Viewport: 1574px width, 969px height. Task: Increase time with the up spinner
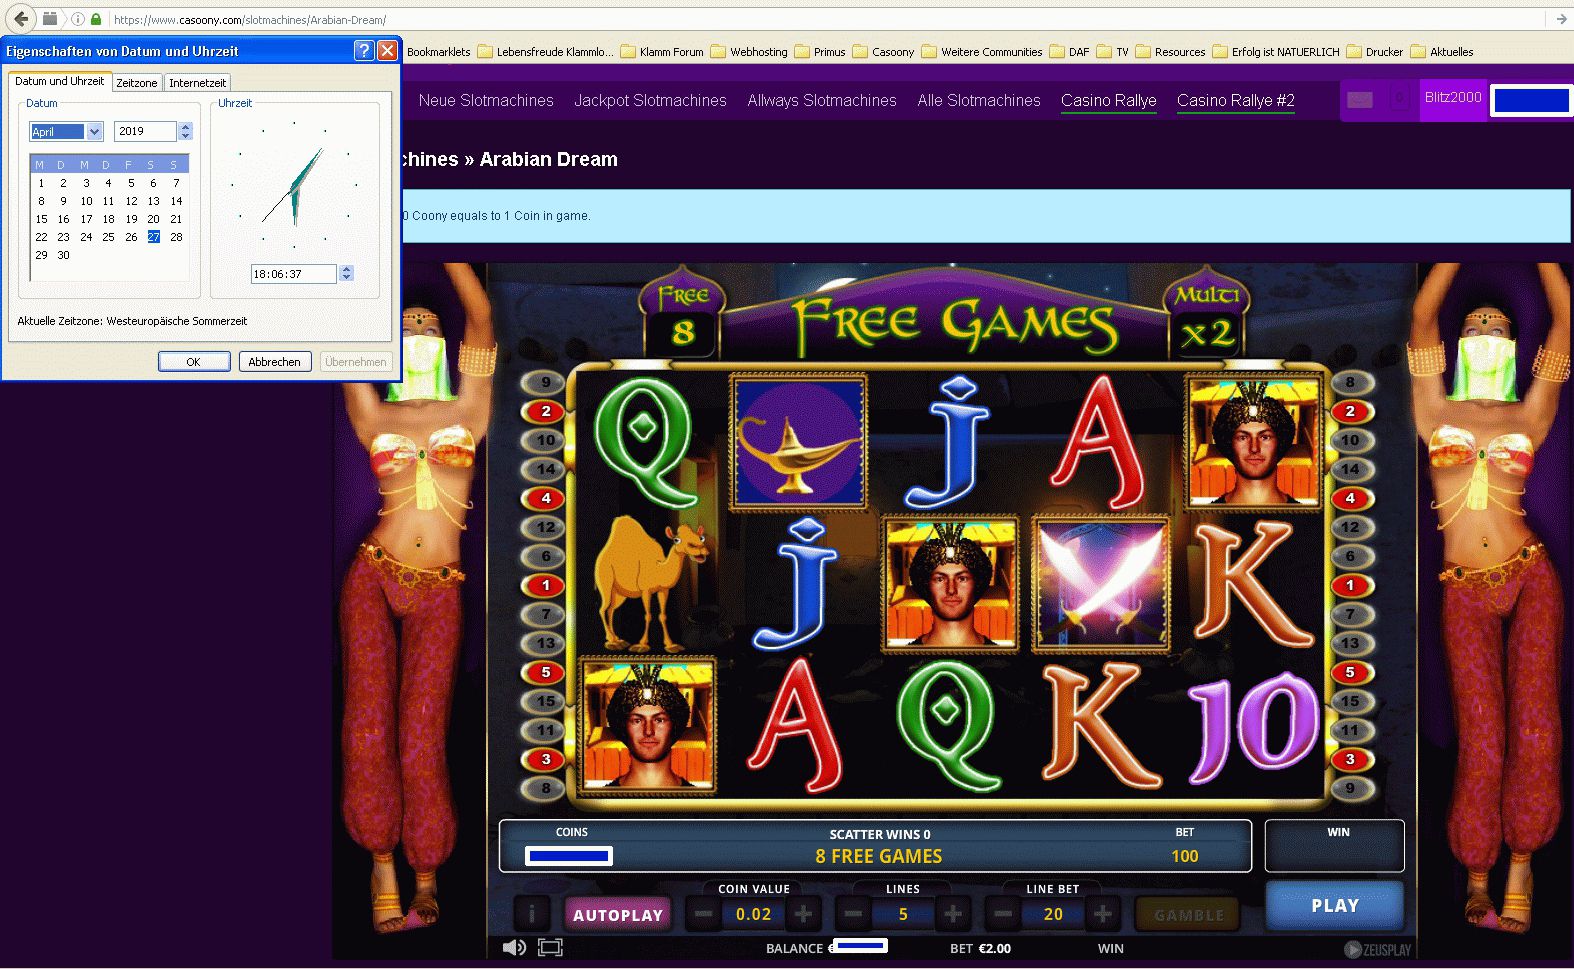point(346,268)
